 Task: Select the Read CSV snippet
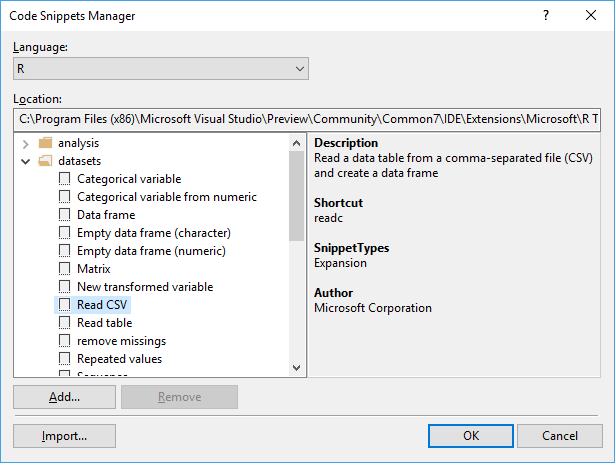103,305
